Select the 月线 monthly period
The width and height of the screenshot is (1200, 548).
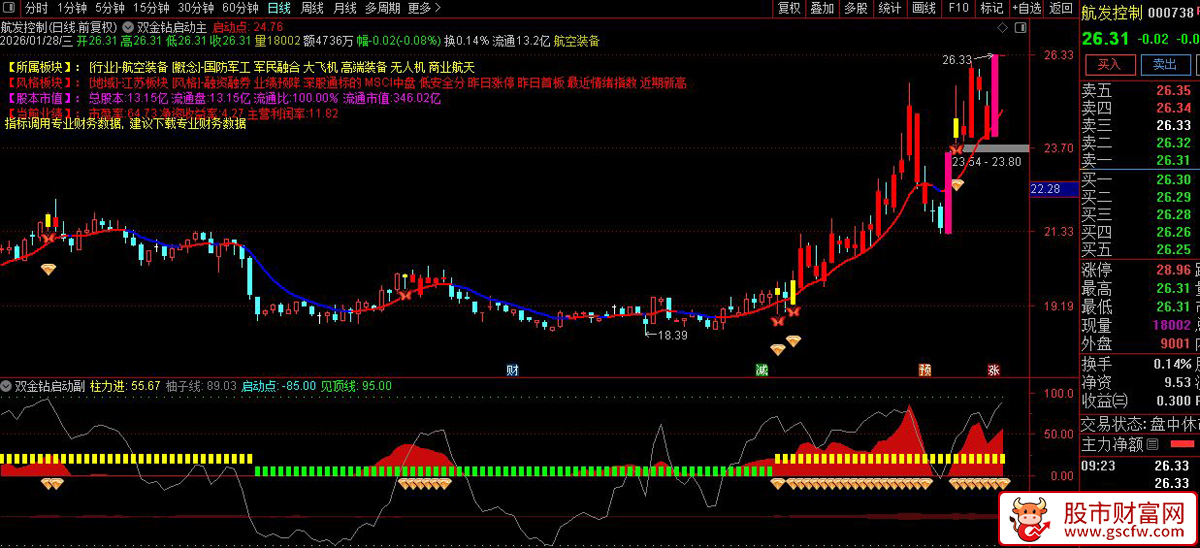(344, 8)
